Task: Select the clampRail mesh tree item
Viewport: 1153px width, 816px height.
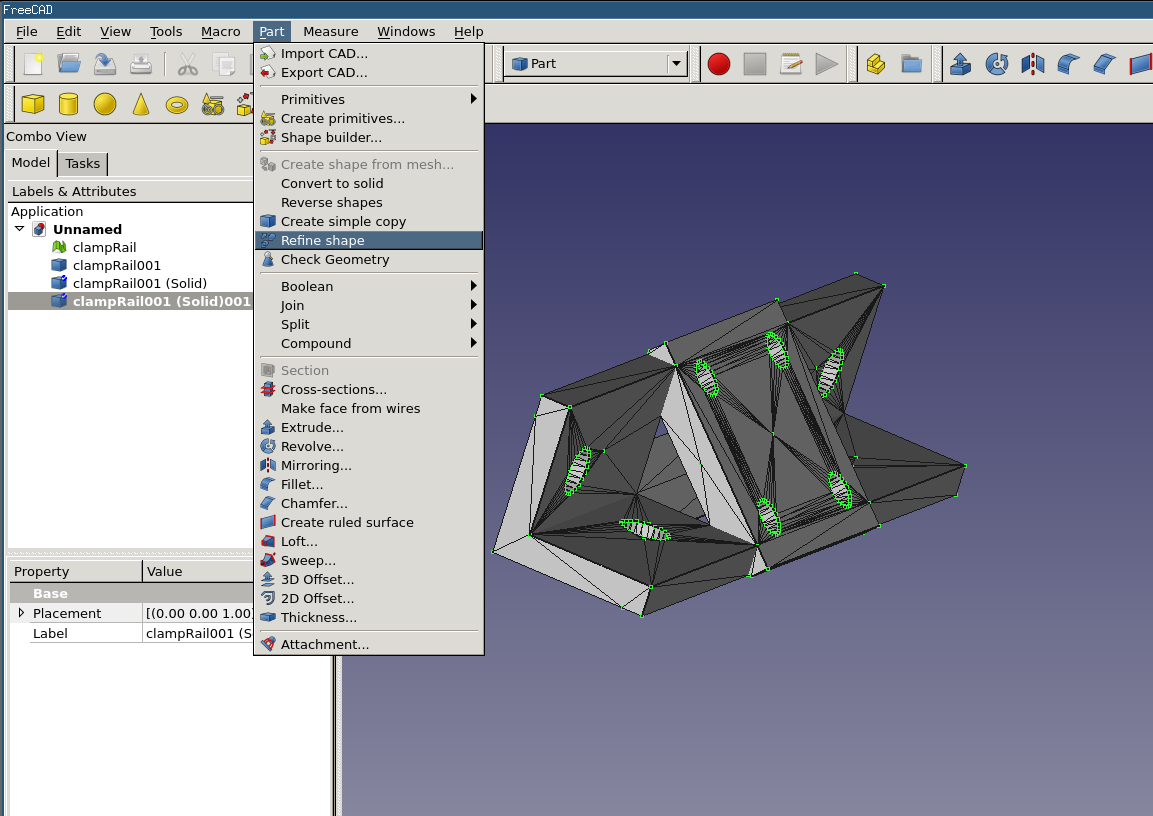Action: [x=104, y=247]
